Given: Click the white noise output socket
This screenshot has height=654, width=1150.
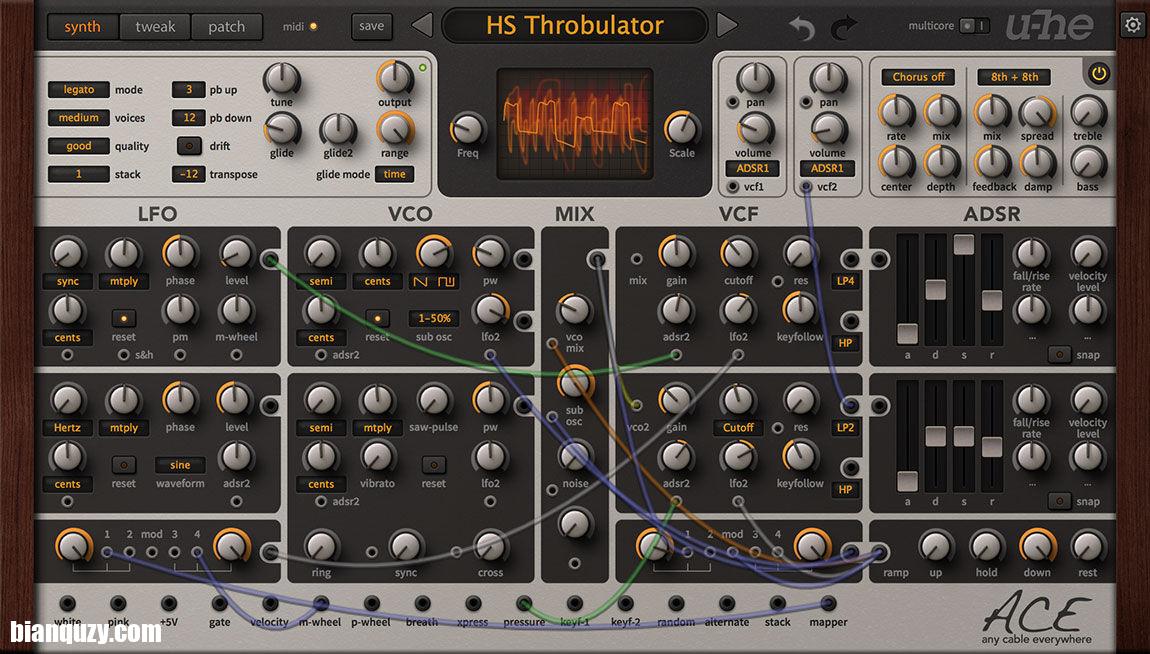Looking at the screenshot, I should coord(67,603).
